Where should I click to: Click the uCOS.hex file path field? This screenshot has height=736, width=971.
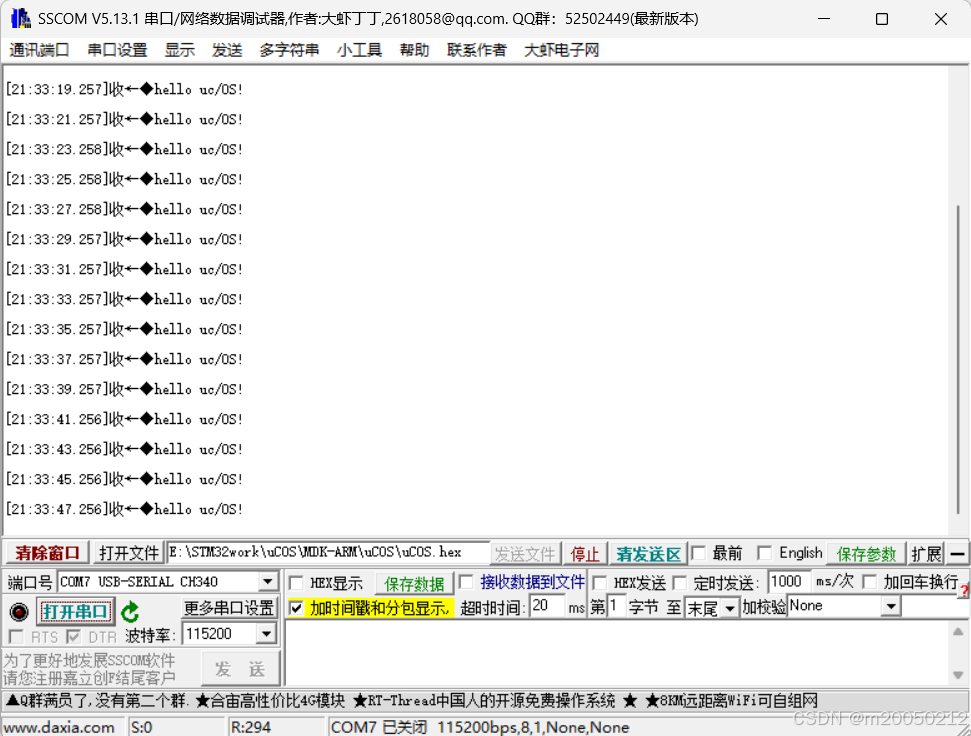point(328,553)
